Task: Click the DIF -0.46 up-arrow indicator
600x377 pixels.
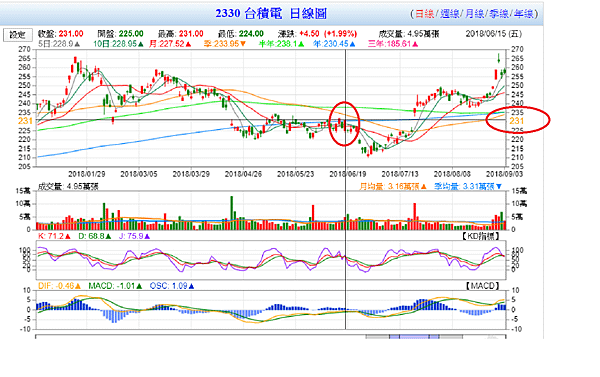Action: [x=78, y=286]
